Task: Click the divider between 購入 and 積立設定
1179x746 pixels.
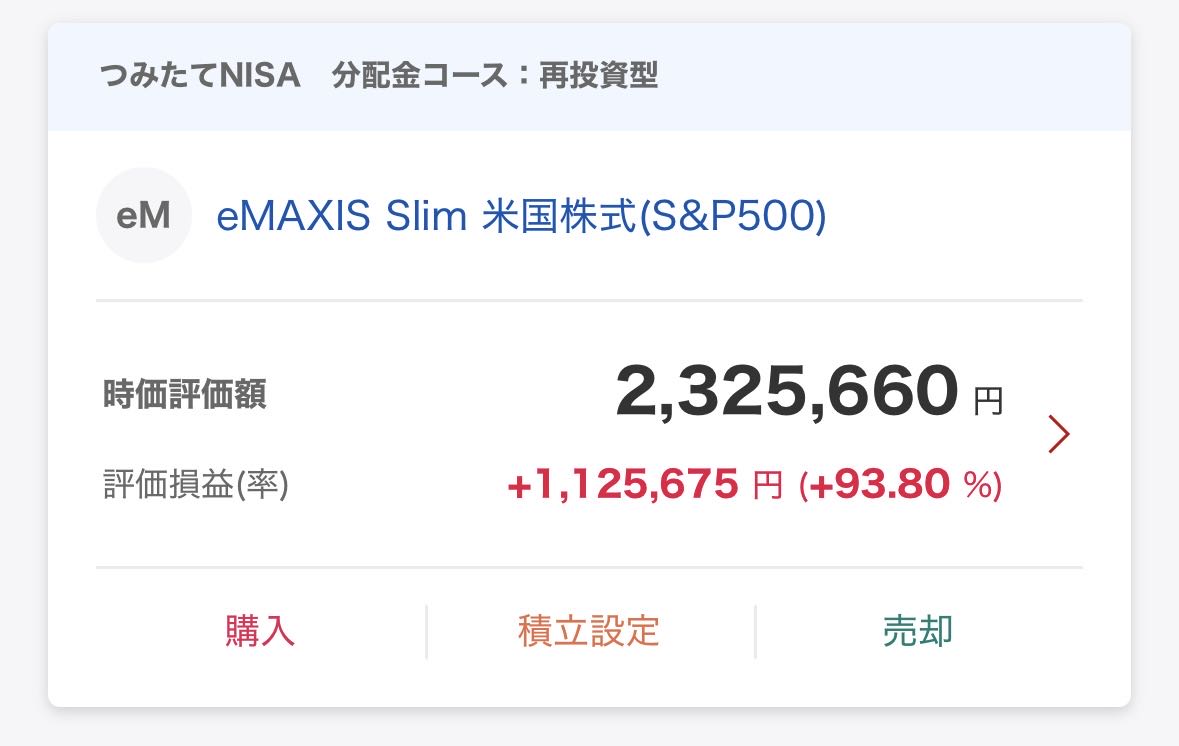Action: pos(427,631)
